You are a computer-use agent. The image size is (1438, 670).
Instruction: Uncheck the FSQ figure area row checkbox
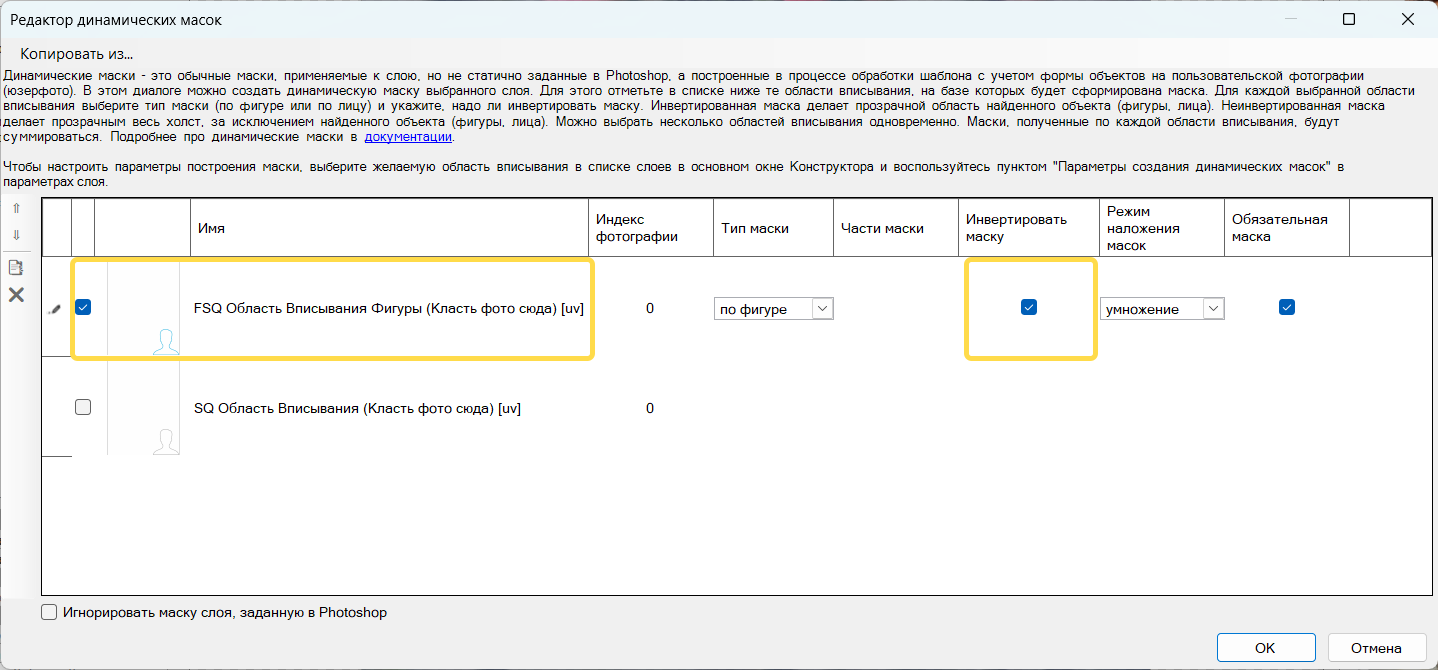pos(83,308)
